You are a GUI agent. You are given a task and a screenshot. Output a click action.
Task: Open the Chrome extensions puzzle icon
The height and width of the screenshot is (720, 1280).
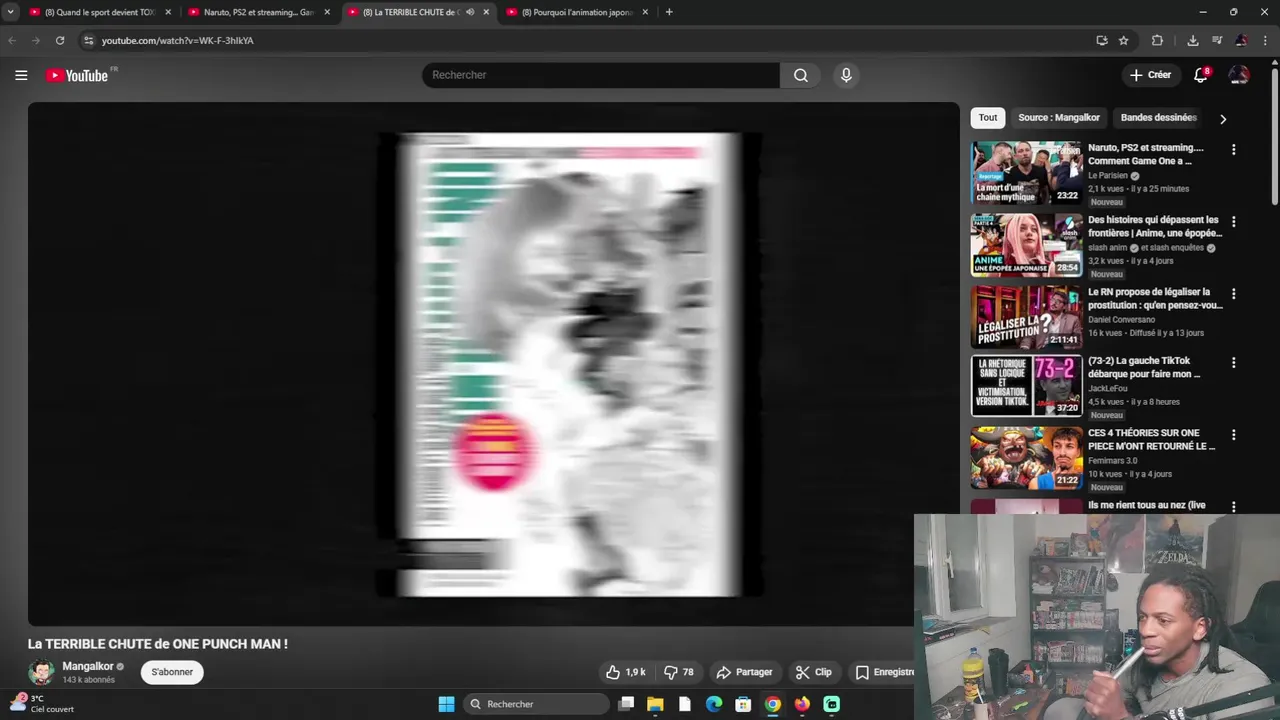click(x=1157, y=40)
